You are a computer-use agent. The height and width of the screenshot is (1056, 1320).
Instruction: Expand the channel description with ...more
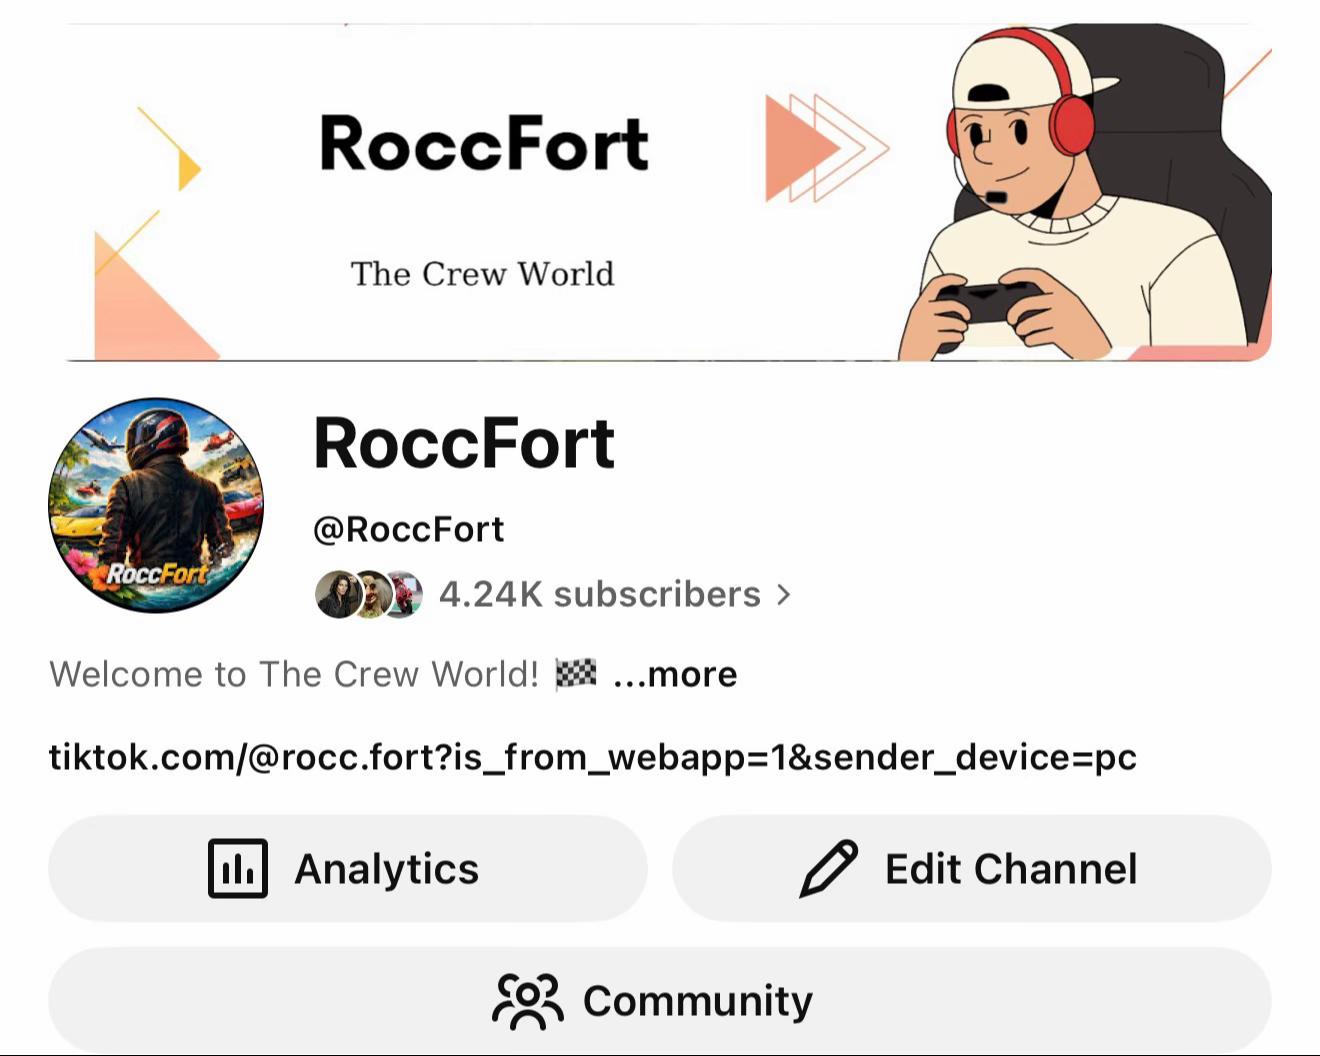click(675, 675)
